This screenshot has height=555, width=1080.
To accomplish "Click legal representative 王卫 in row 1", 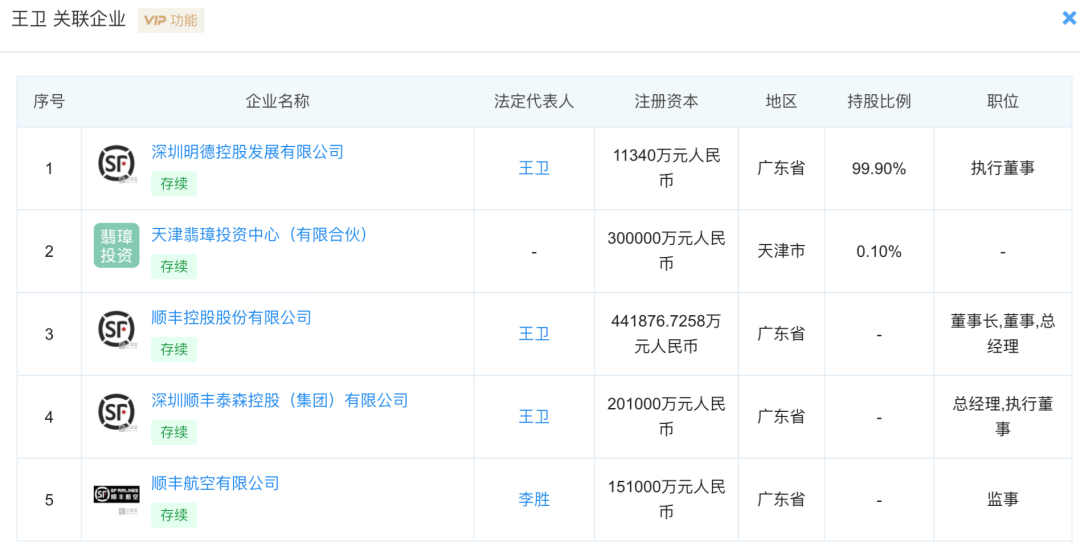I will tap(534, 168).
